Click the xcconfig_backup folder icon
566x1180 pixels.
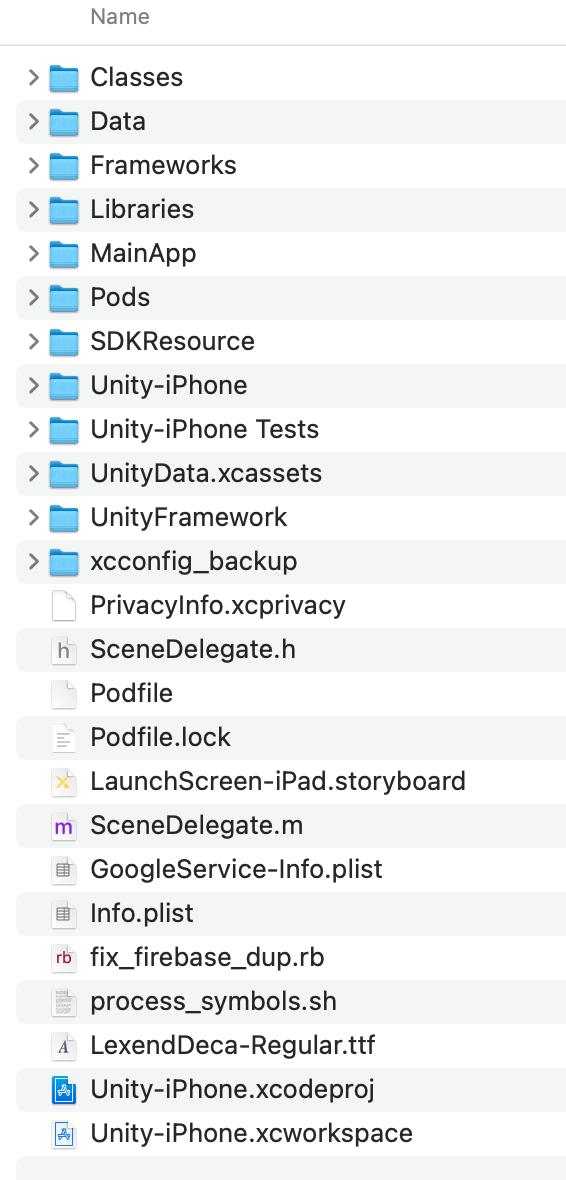[x=64, y=562]
